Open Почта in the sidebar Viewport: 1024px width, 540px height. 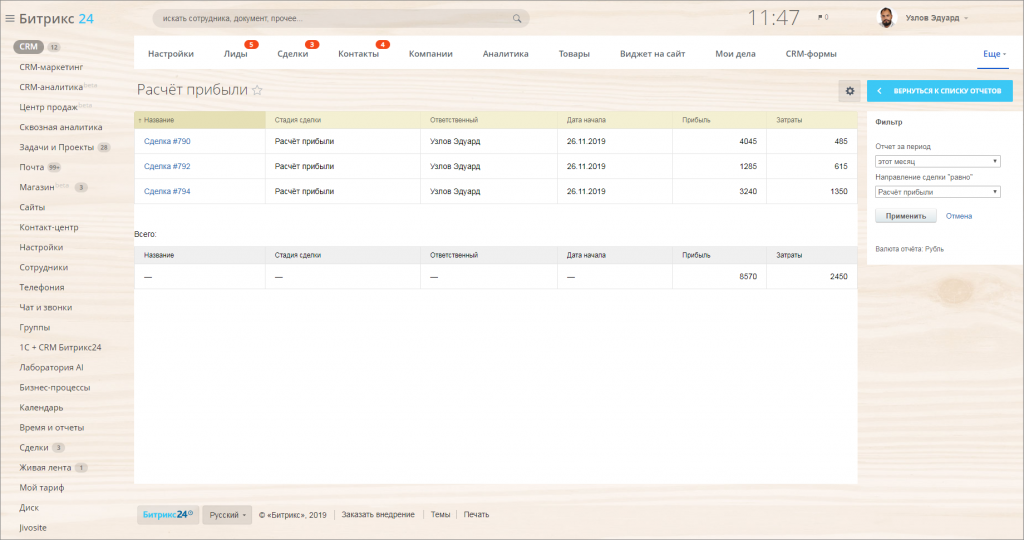[x=31, y=167]
